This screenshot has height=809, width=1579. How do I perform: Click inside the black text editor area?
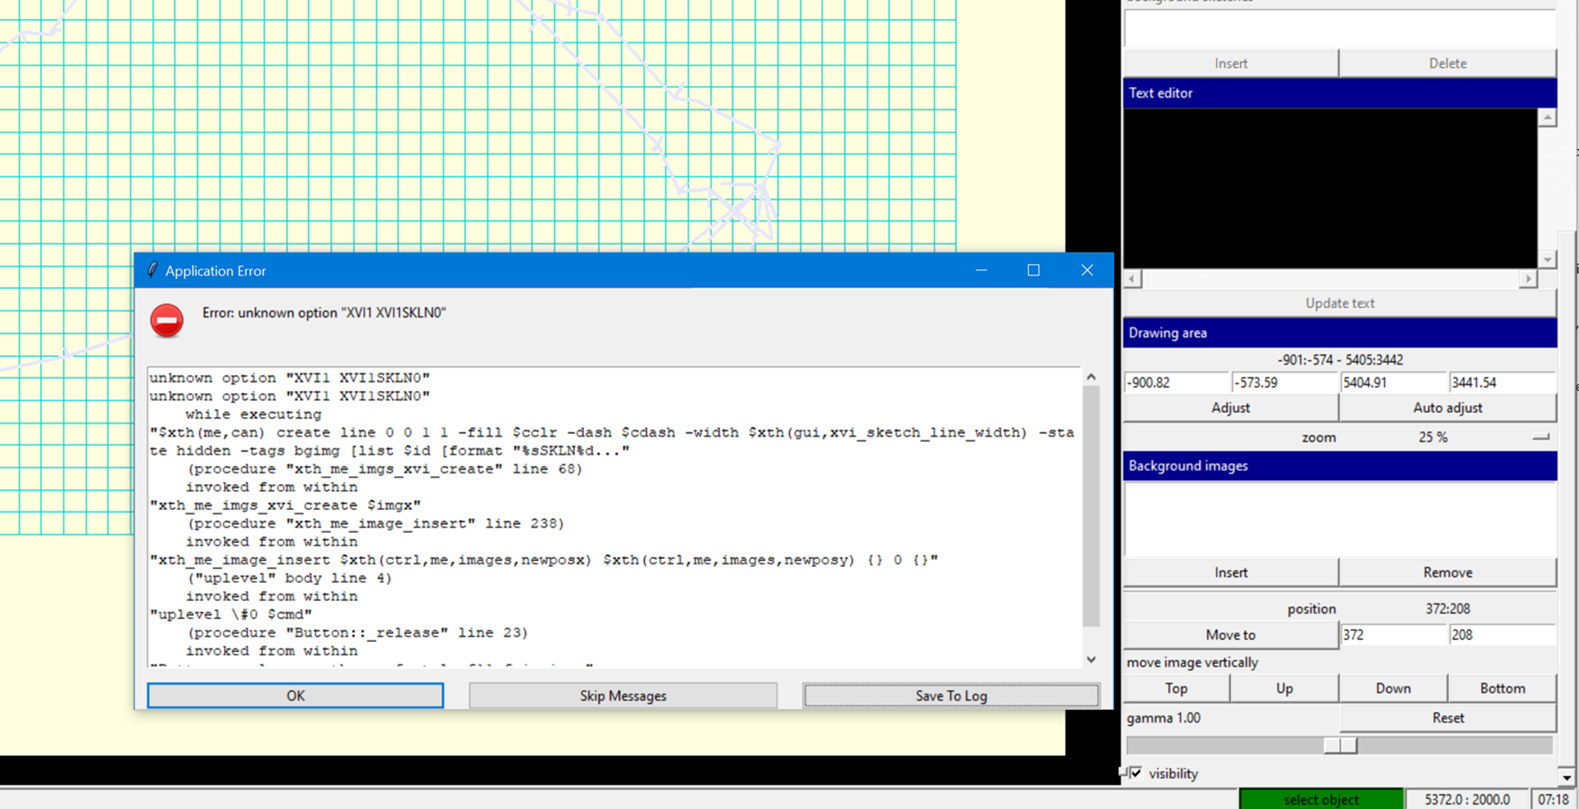click(1330, 188)
